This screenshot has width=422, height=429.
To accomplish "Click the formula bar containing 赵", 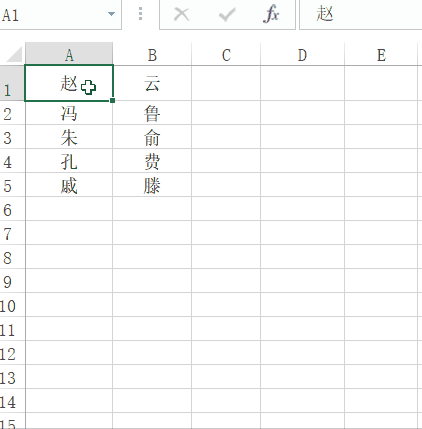I will (361, 15).
